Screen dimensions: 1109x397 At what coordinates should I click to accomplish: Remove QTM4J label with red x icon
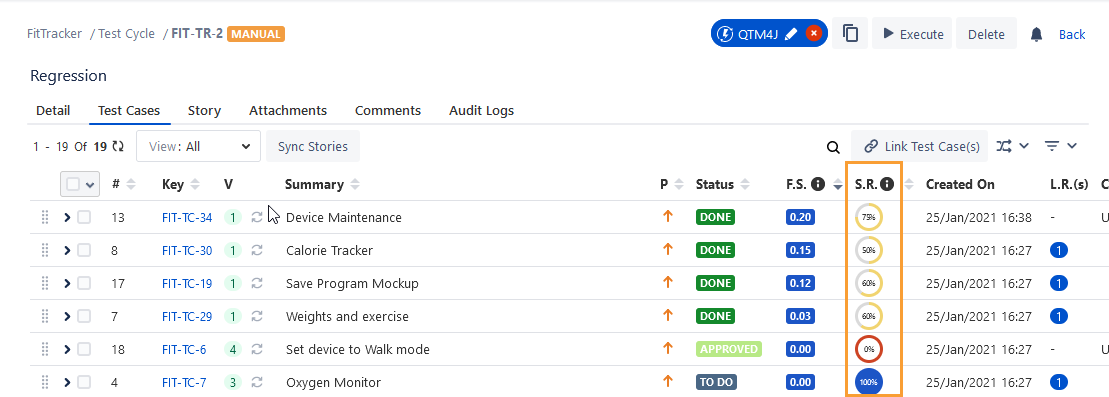click(813, 33)
